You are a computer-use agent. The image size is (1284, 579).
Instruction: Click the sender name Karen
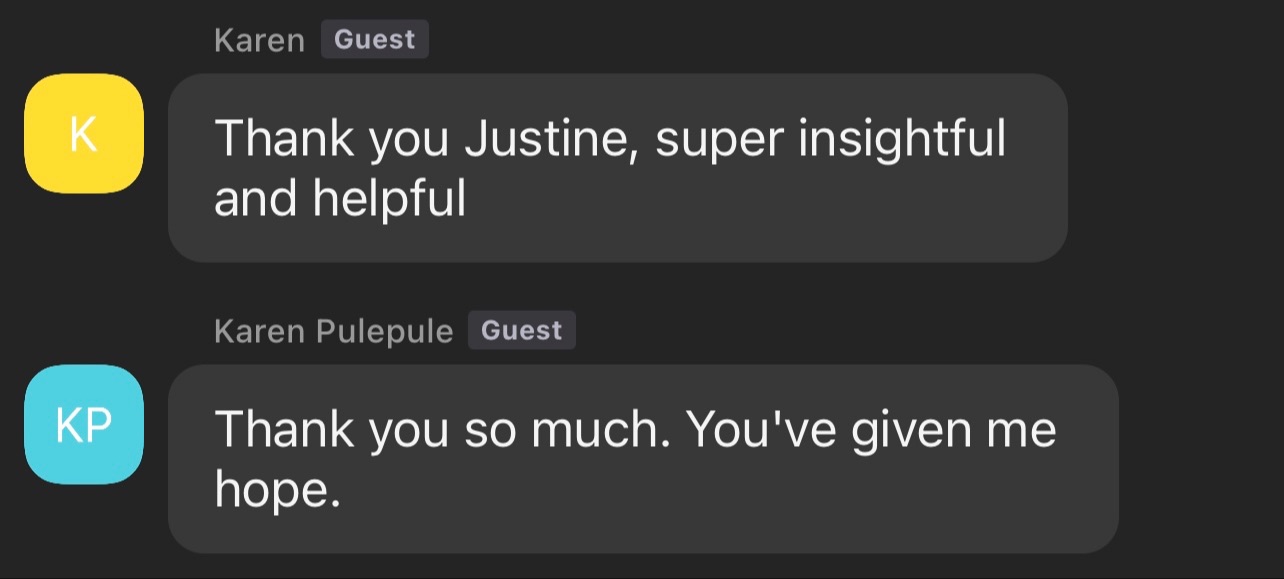[x=259, y=41]
